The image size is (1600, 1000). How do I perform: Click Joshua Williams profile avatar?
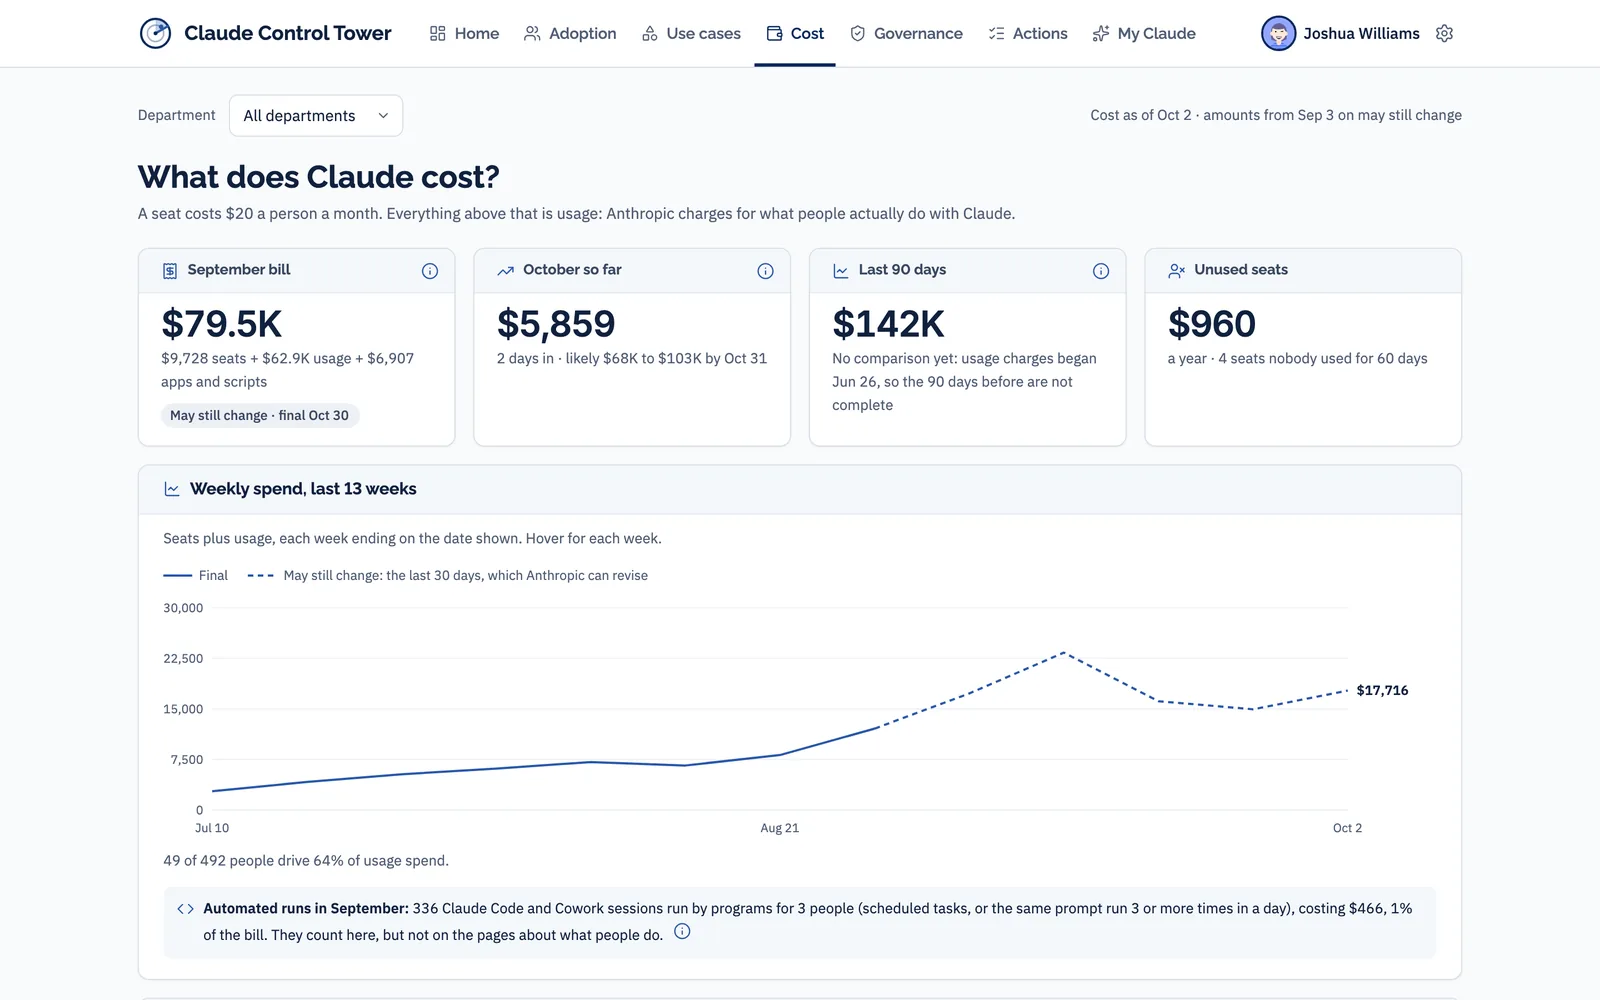point(1278,33)
